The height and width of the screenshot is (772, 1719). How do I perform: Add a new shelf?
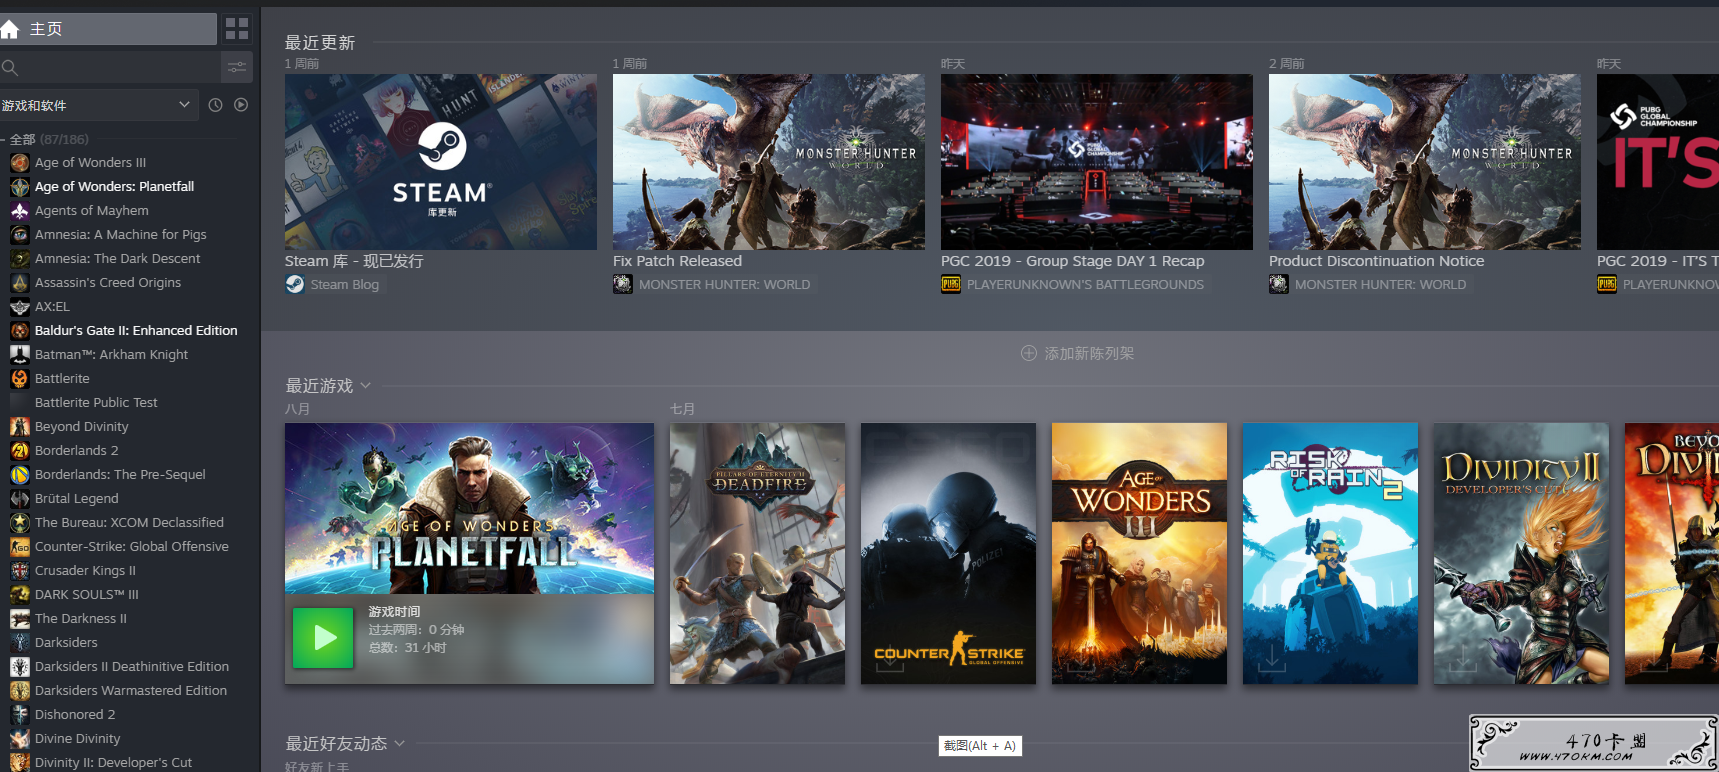[x=1077, y=354]
